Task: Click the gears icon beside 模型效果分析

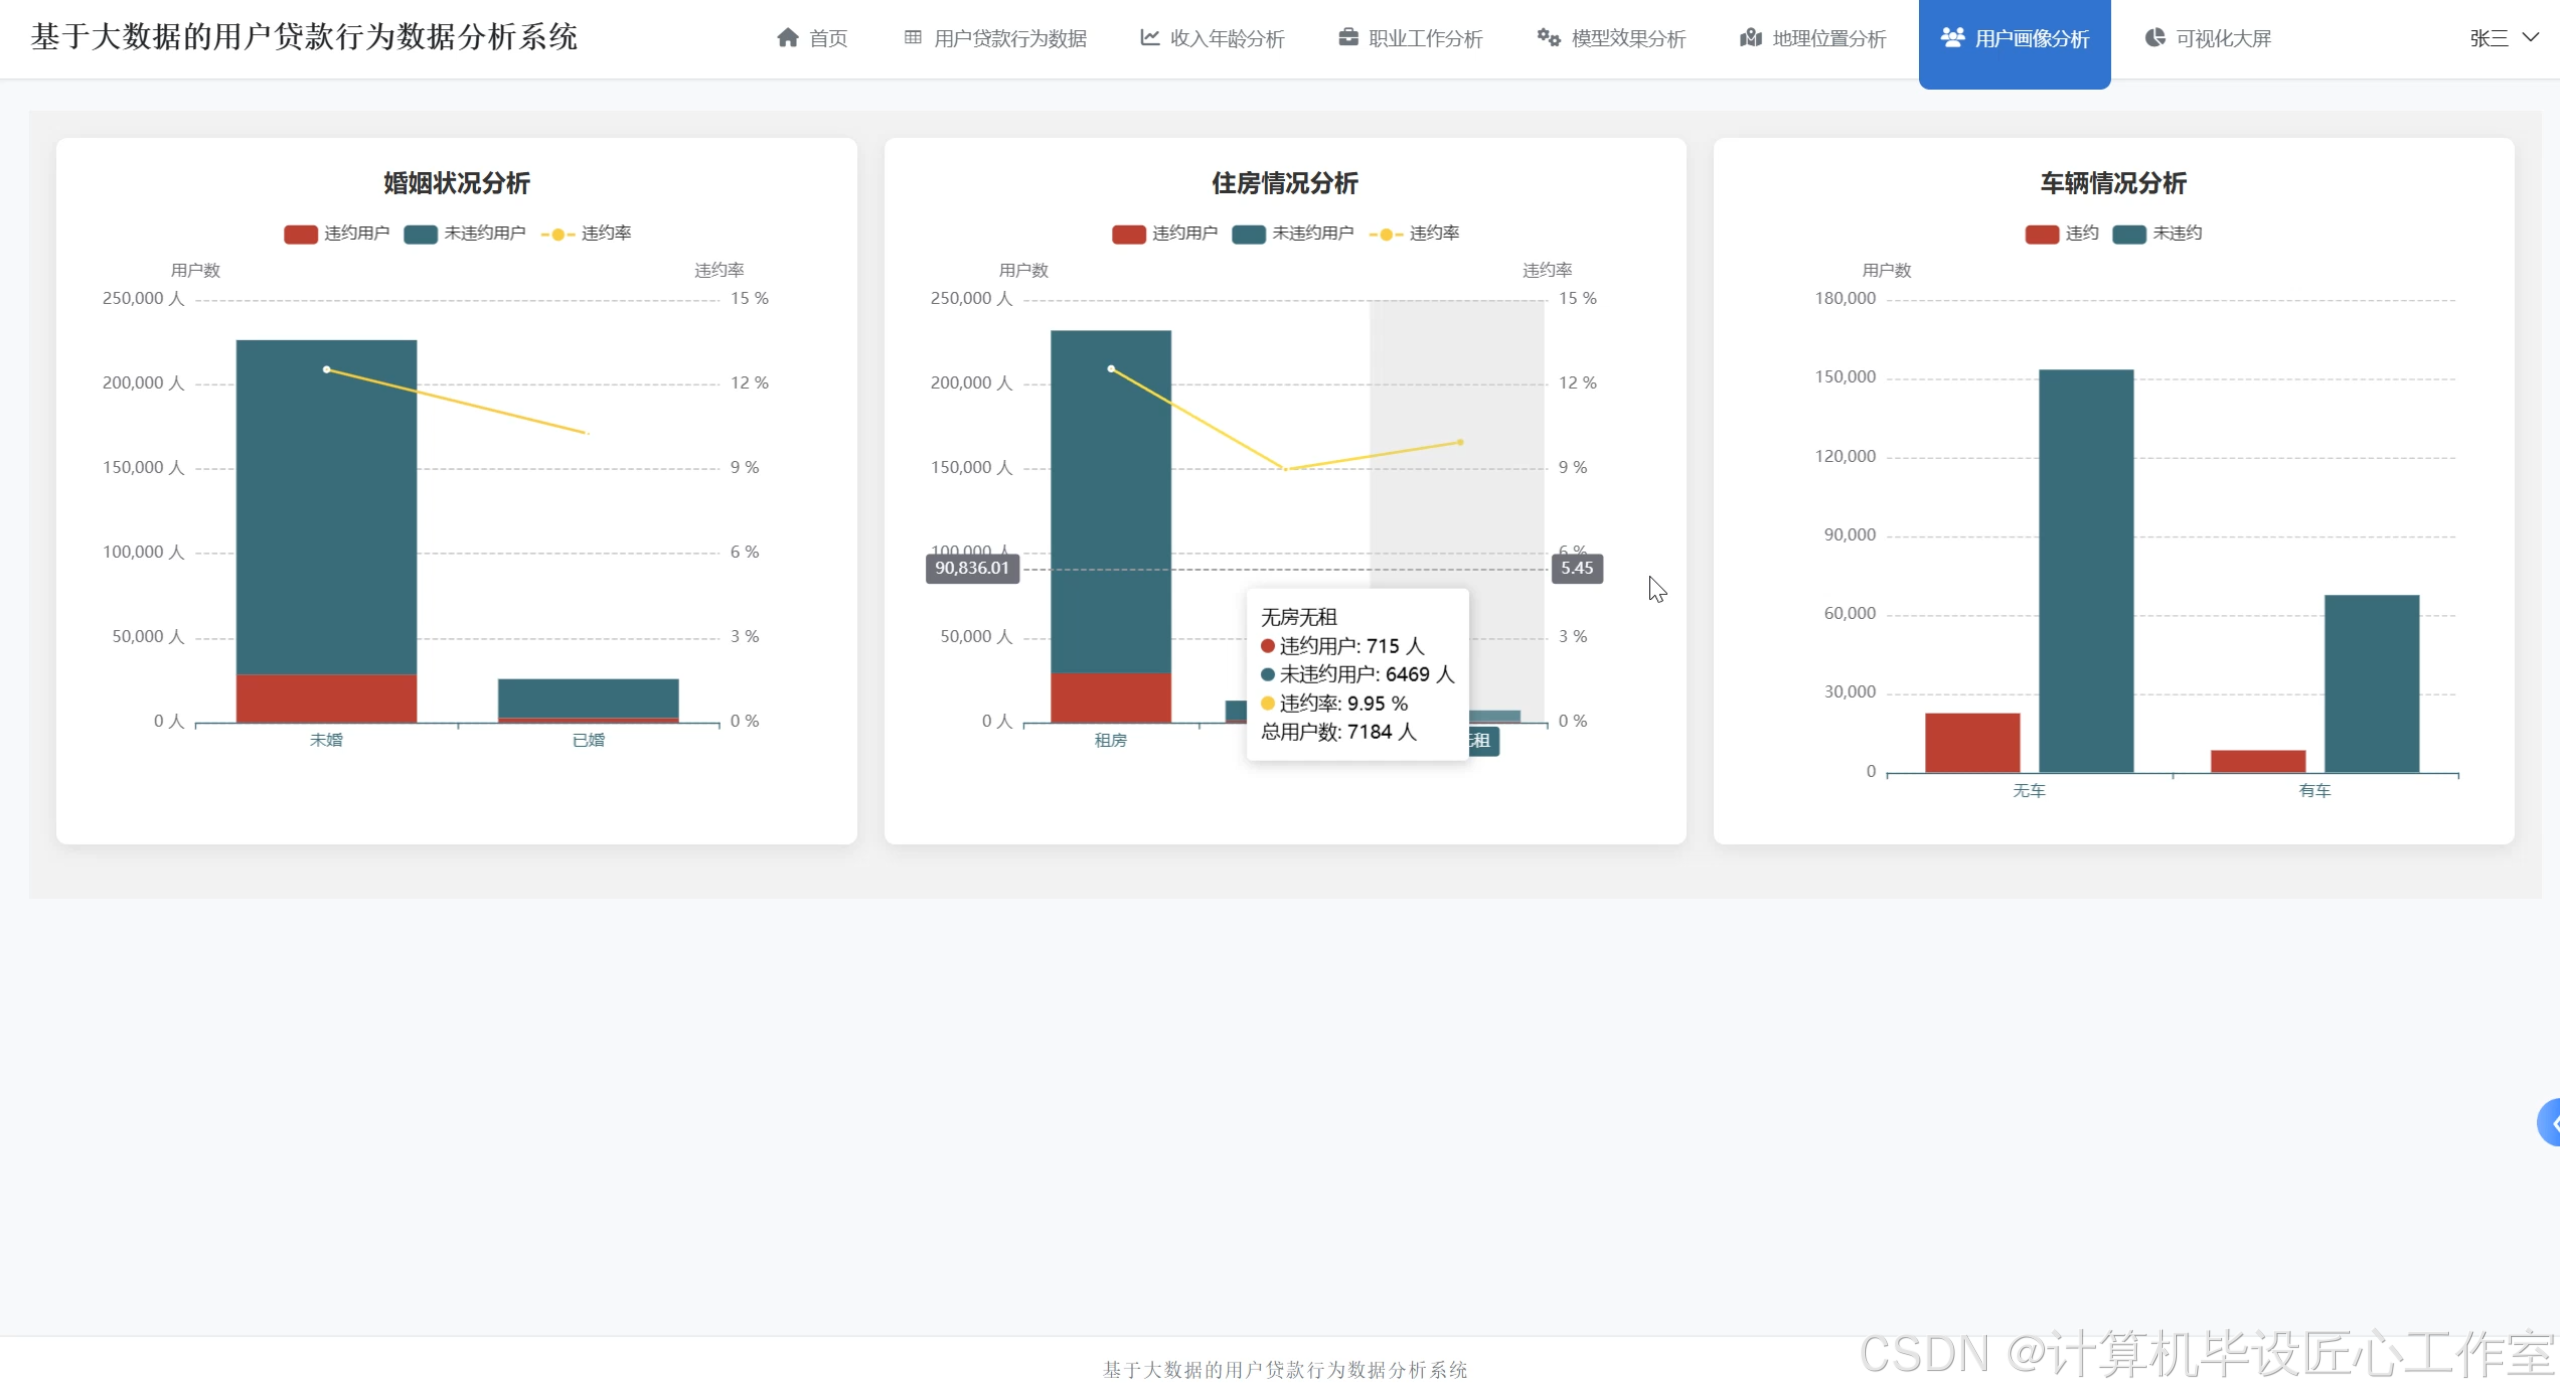Action: coord(1548,38)
